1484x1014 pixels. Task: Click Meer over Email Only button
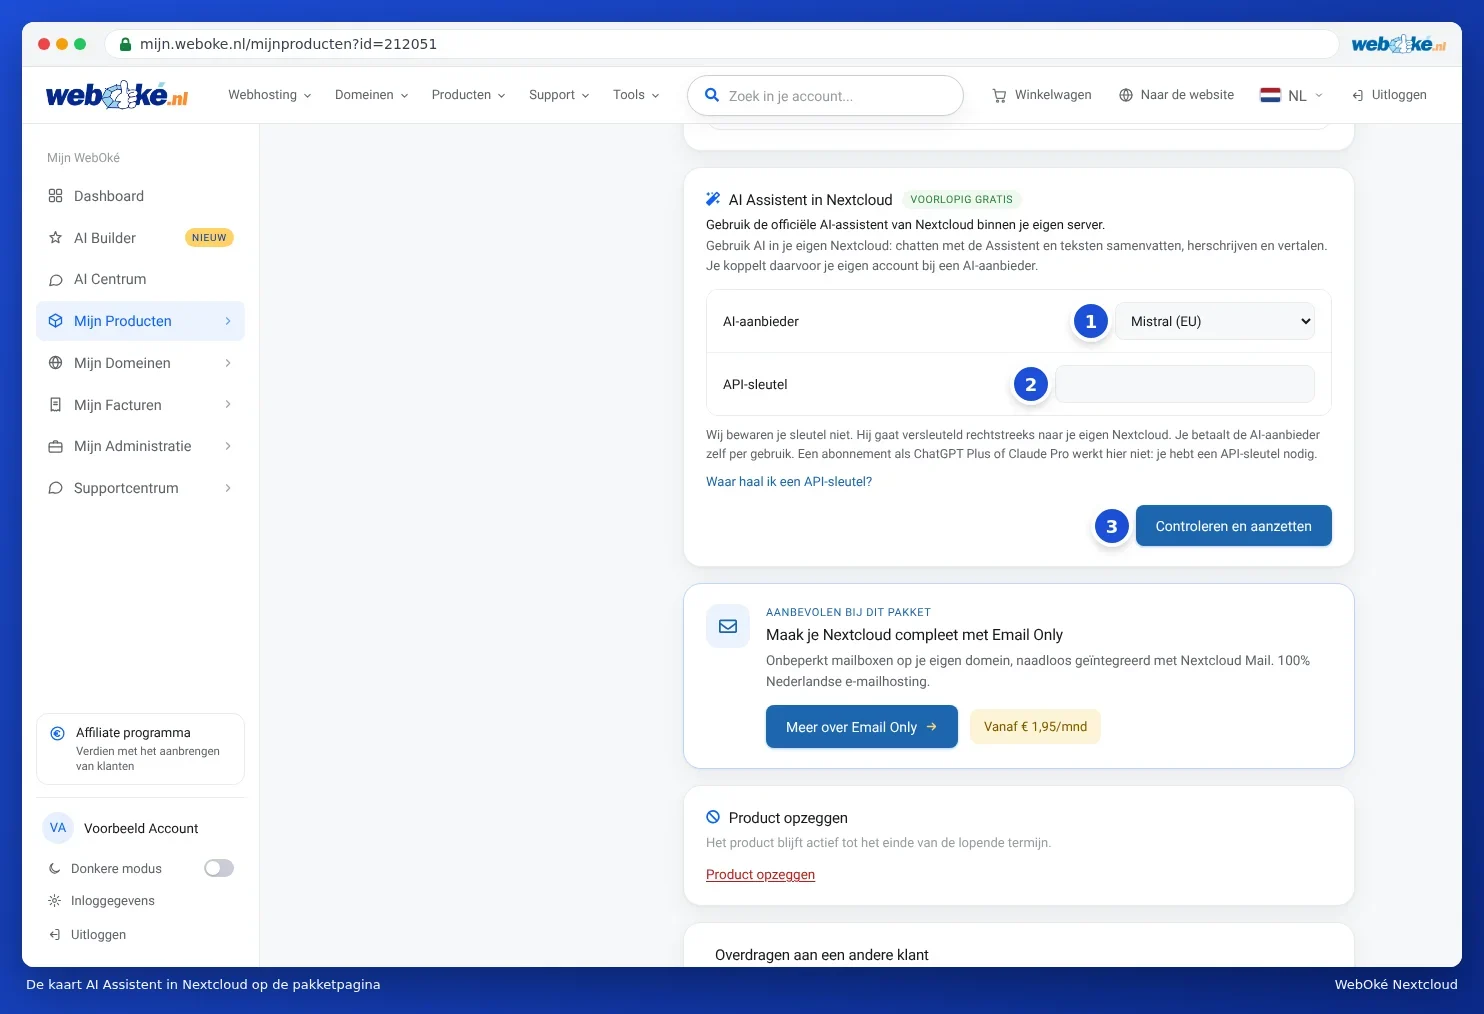(x=862, y=727)
